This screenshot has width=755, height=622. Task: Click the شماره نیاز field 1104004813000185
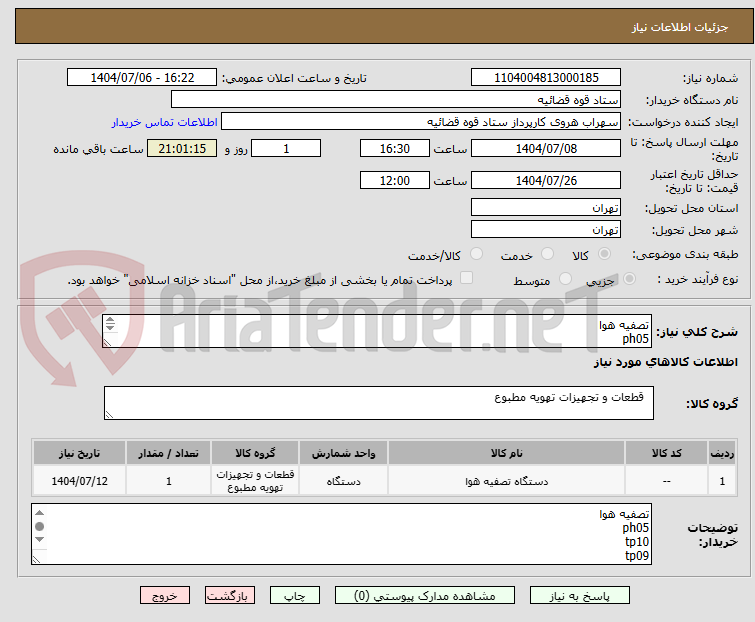coord(546,78)
